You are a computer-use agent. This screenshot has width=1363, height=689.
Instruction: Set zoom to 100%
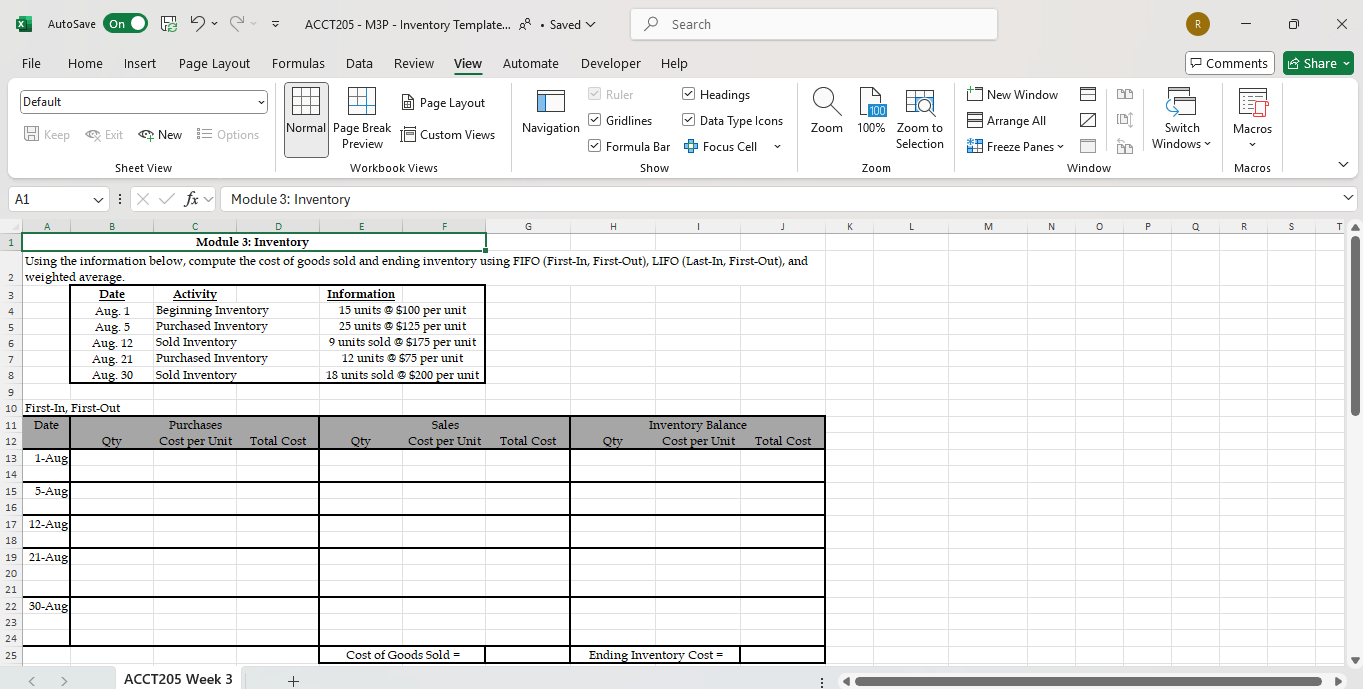(871, 112)
